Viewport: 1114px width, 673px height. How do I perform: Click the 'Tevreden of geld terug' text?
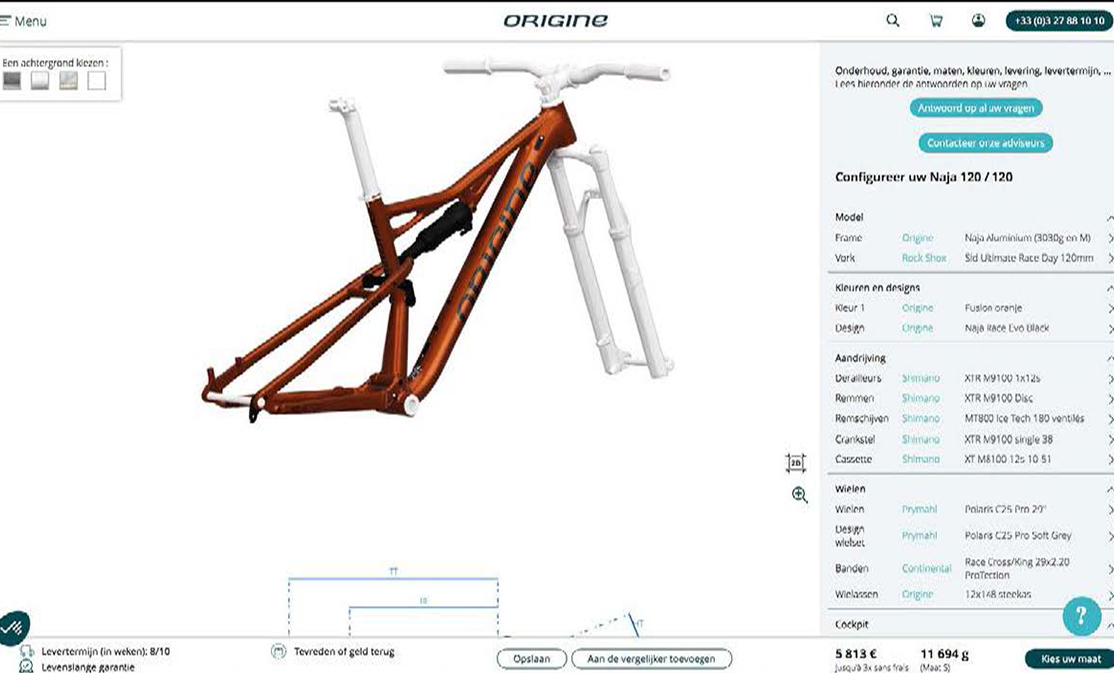click(344, 651)
